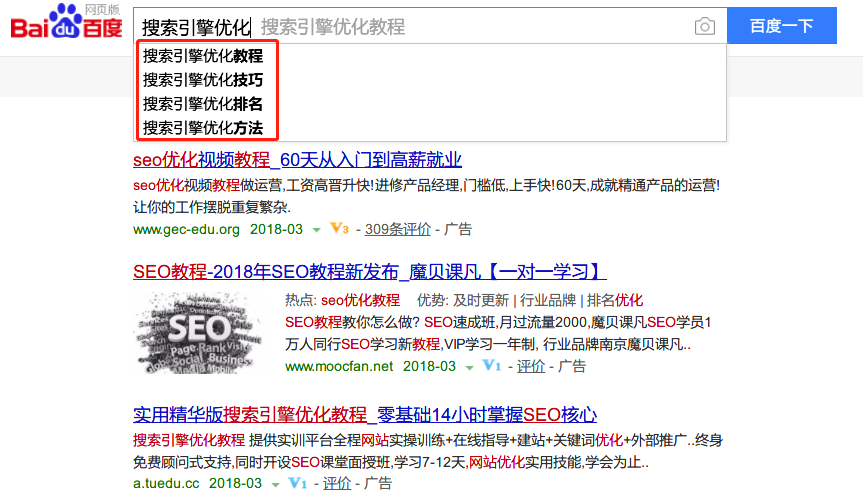Click 广告 label on a.tuedu.cc result

[378, 483]
